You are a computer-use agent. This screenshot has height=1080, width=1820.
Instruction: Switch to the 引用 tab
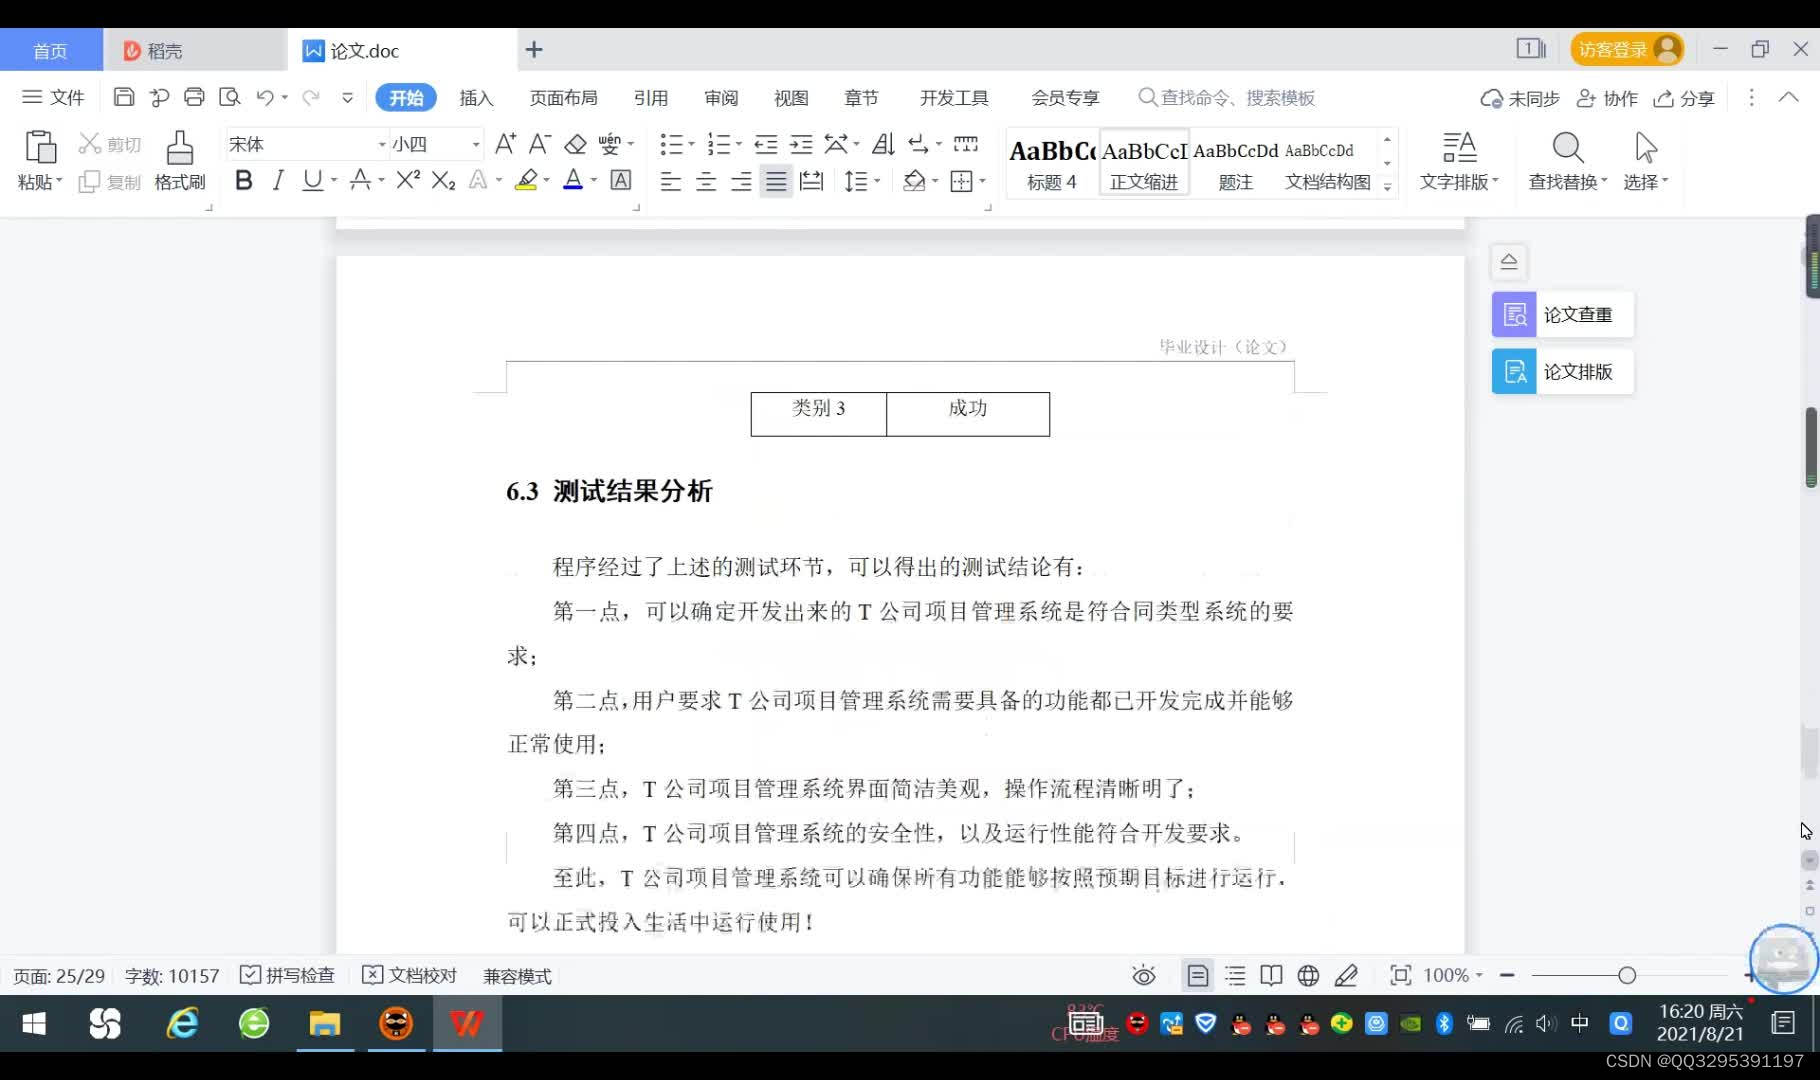pos(650,98)
